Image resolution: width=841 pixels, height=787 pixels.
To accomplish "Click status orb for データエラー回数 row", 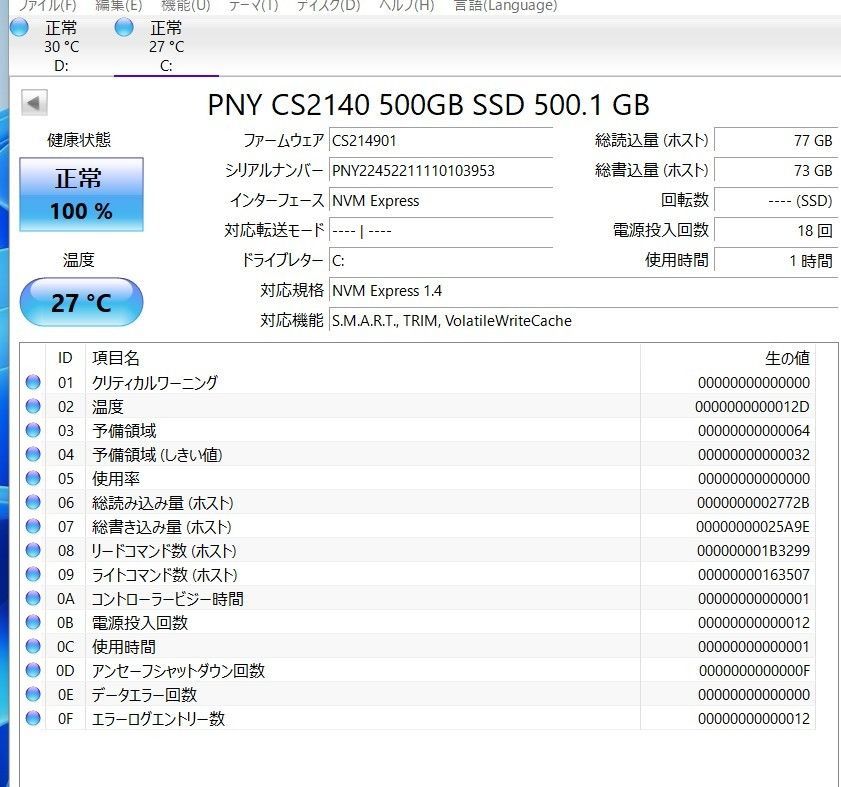I will [x=33, y=694].
